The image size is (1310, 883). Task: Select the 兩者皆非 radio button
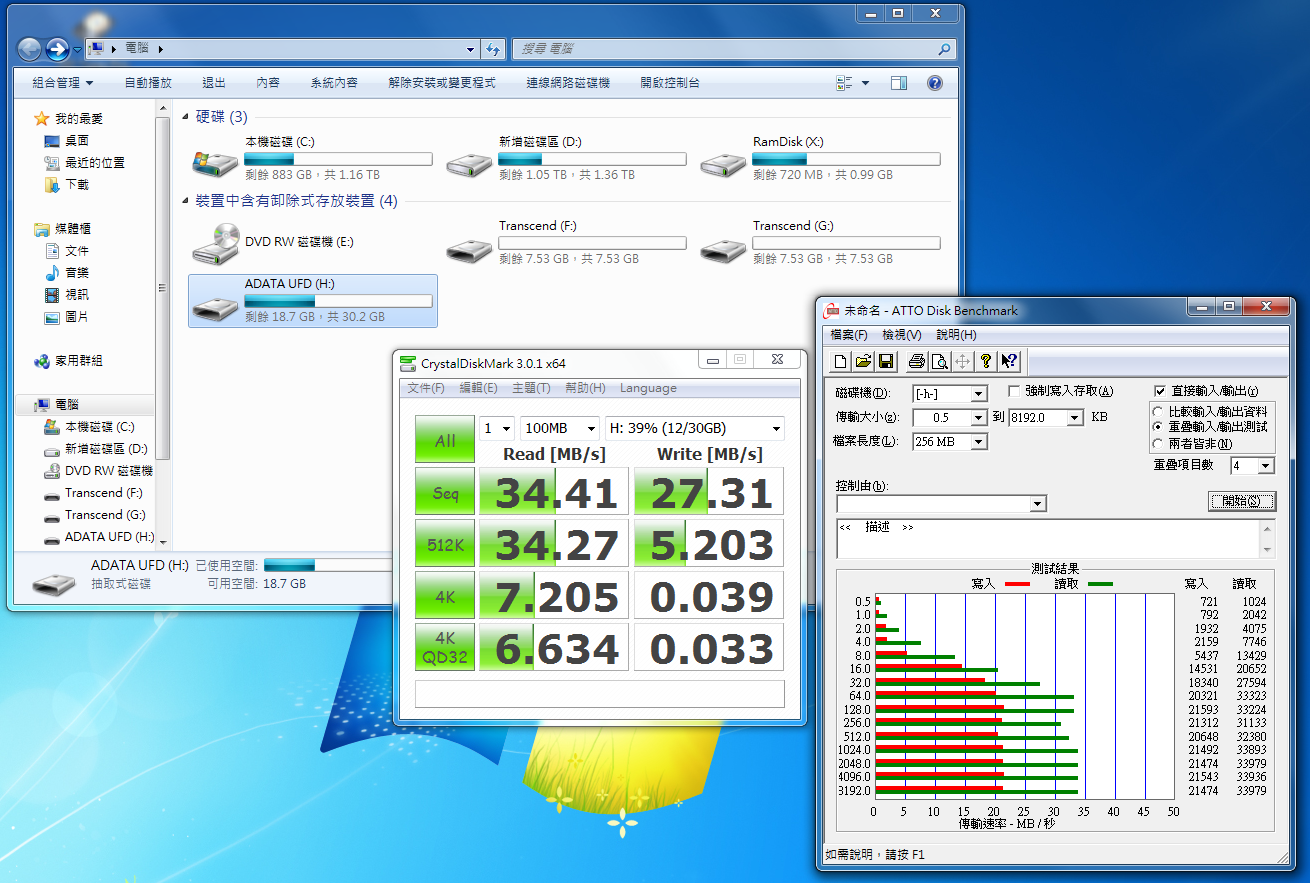(x=1159, y=443)
